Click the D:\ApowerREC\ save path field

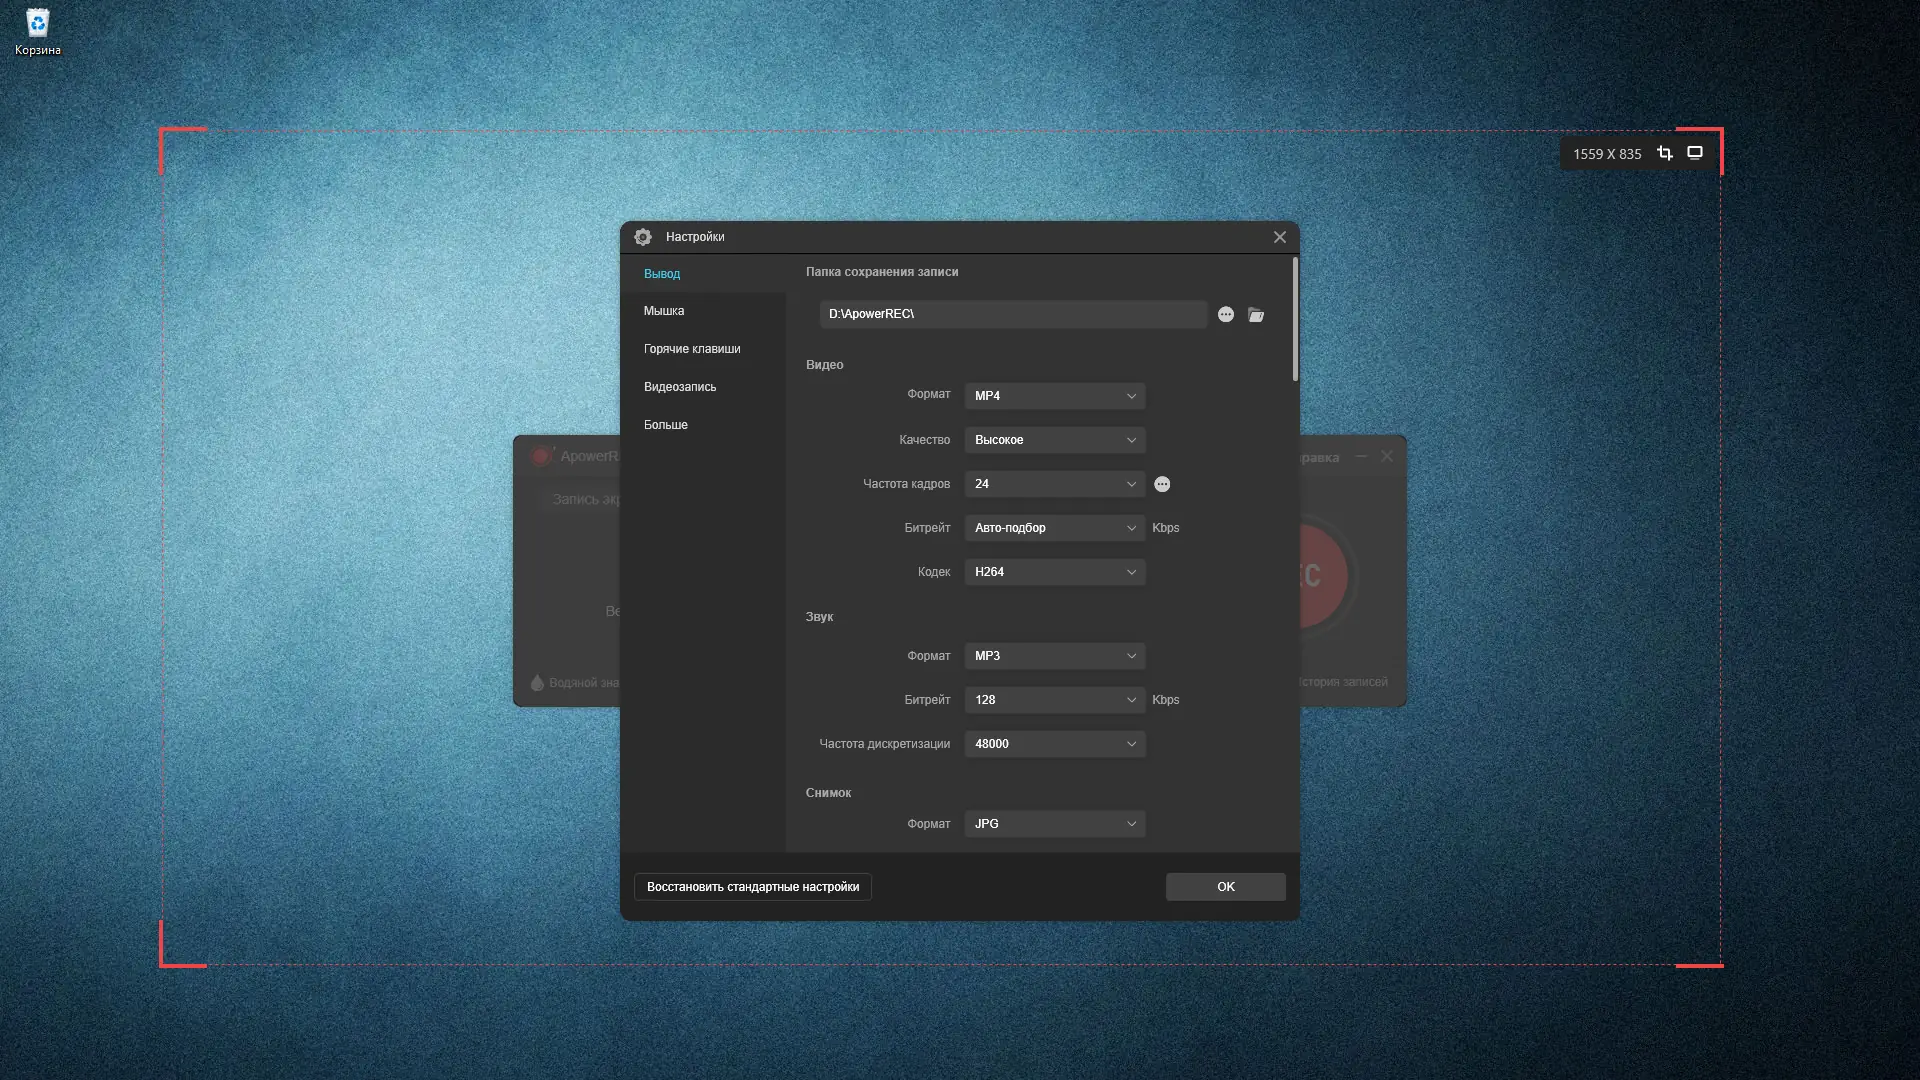click(1012, 314)
